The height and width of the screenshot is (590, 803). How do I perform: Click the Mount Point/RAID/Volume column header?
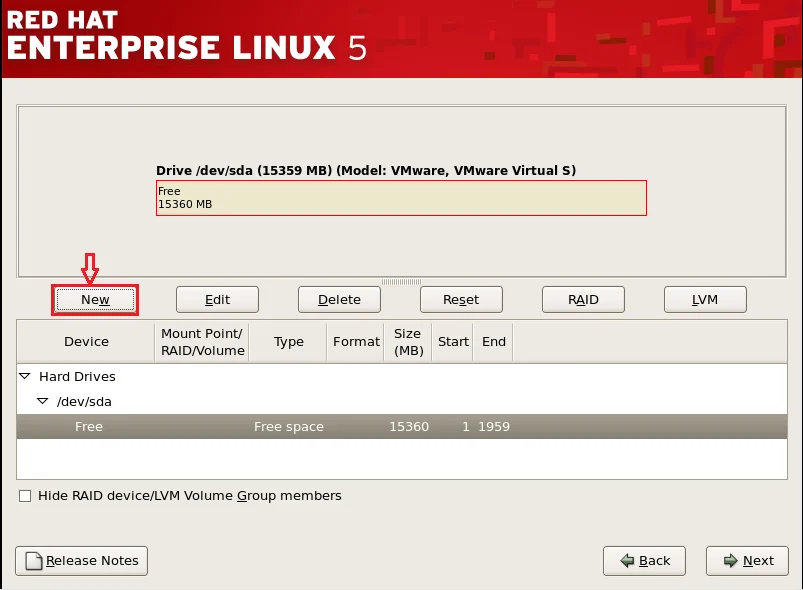[202, 342]
